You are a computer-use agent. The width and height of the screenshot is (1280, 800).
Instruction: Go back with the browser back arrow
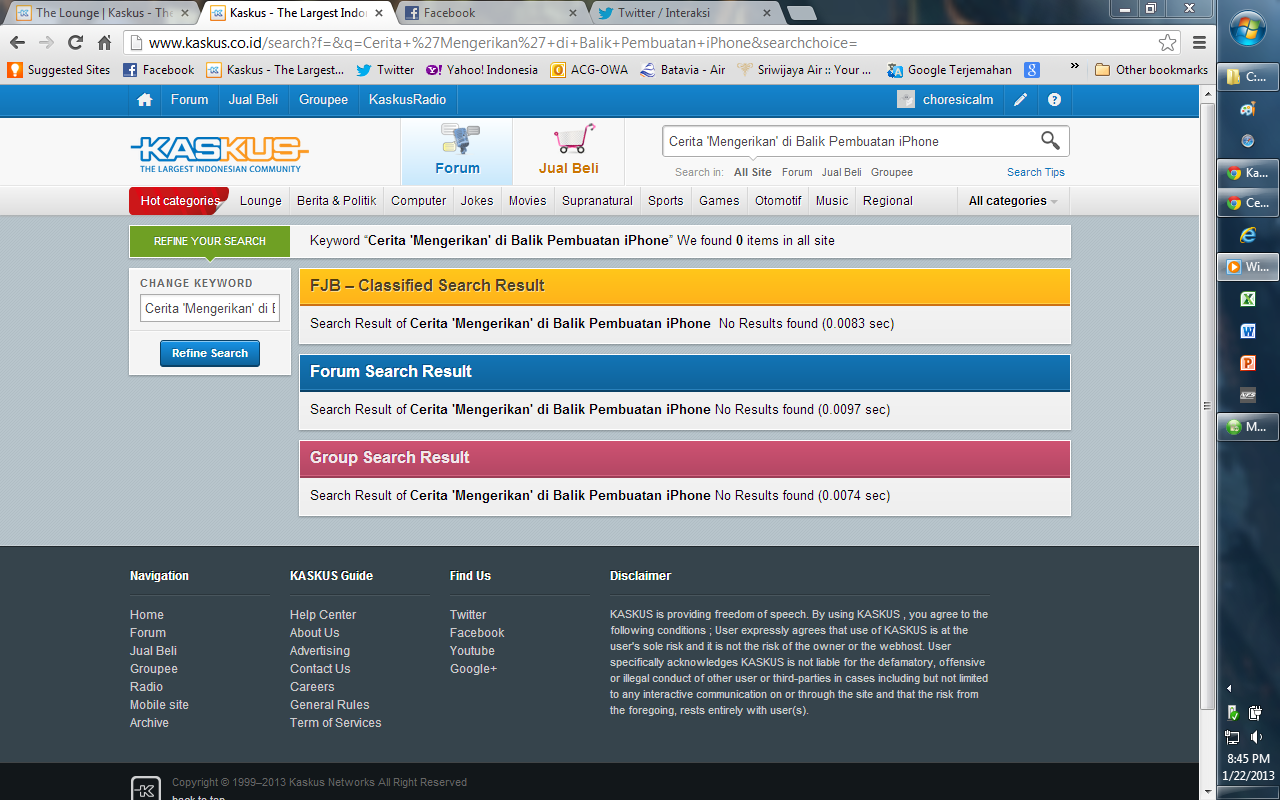pos(17,43)
